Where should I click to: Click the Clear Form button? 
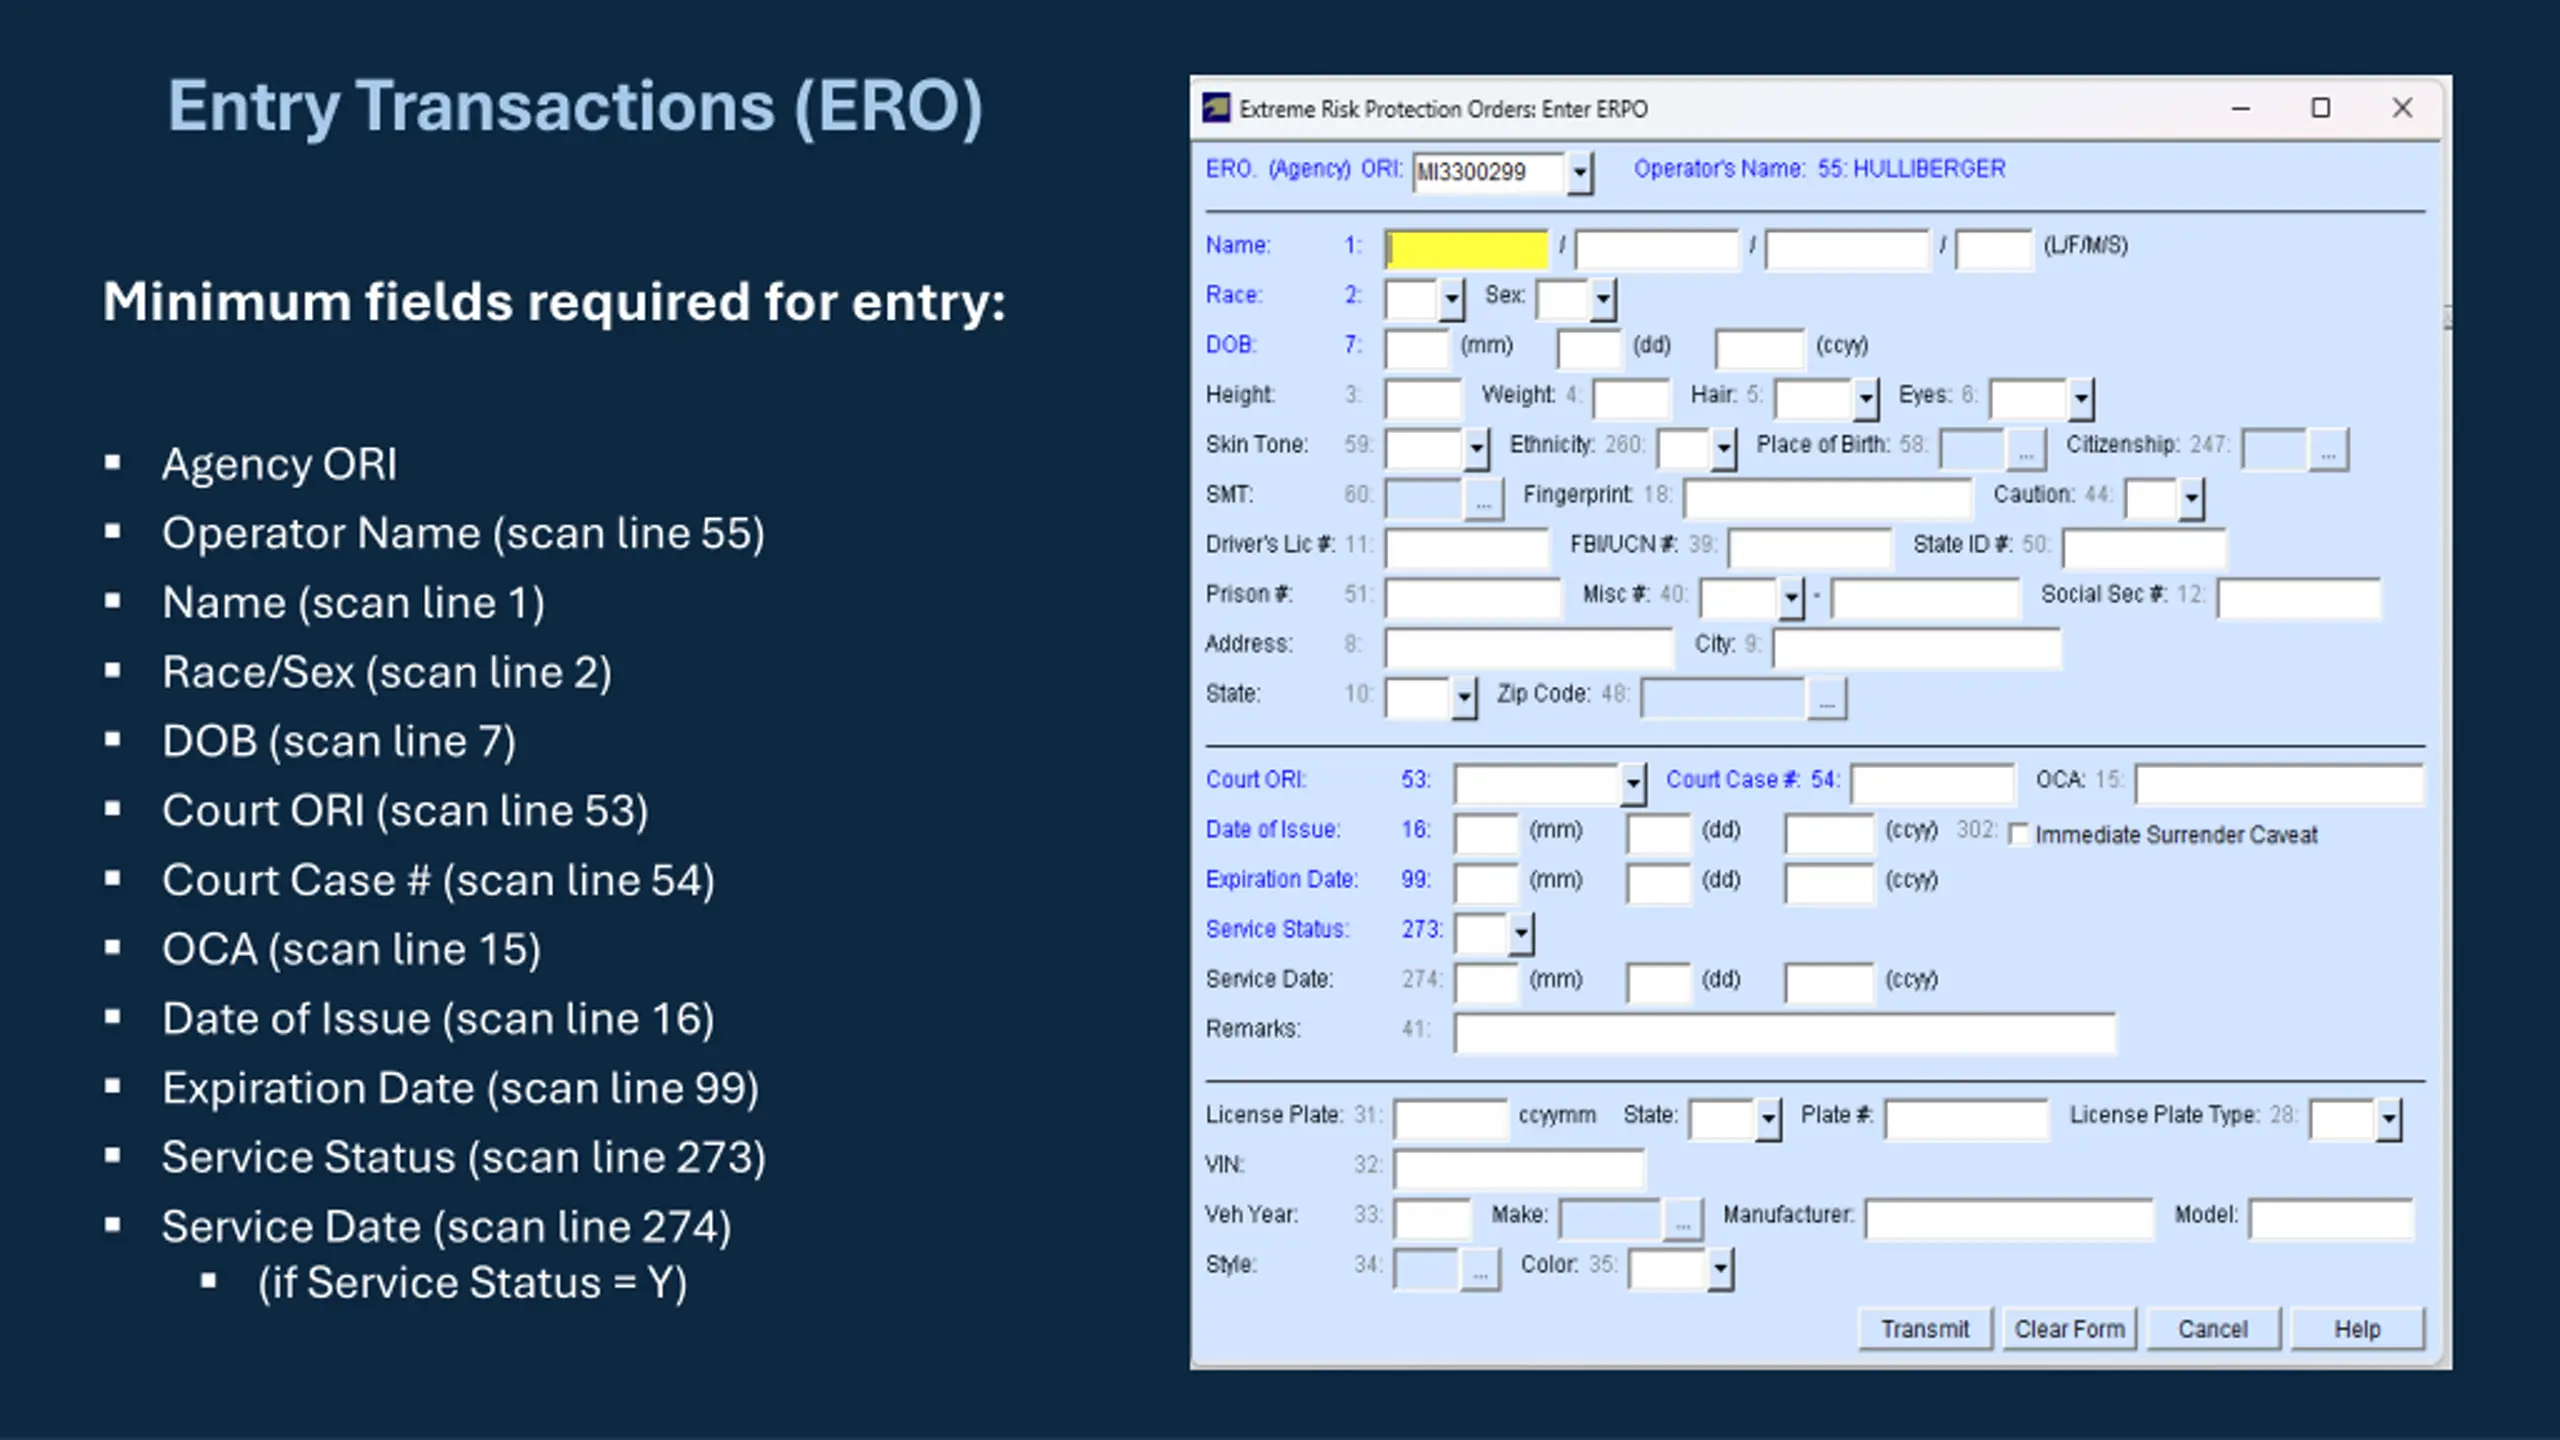click(x=2069, y=1329)
